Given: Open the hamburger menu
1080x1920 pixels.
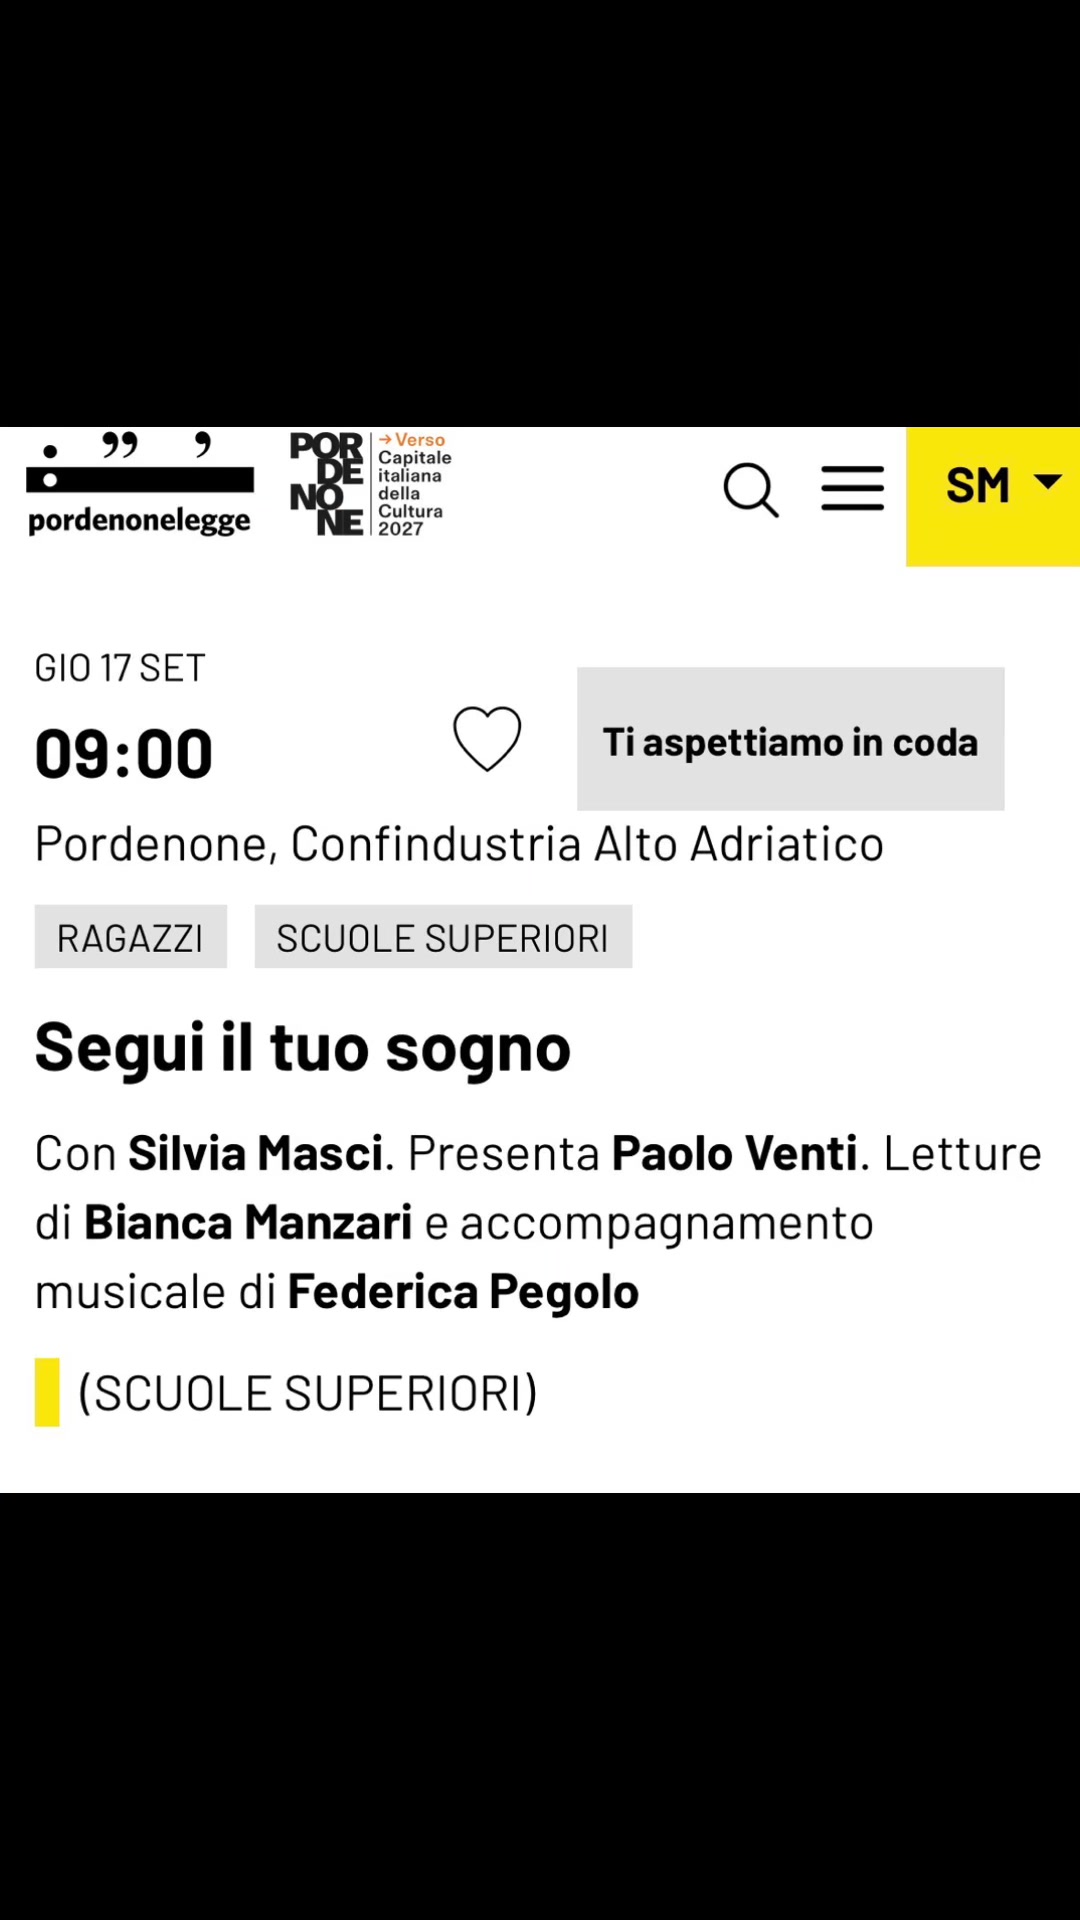Looking at the screenshot, I should (x=853, y=489).
